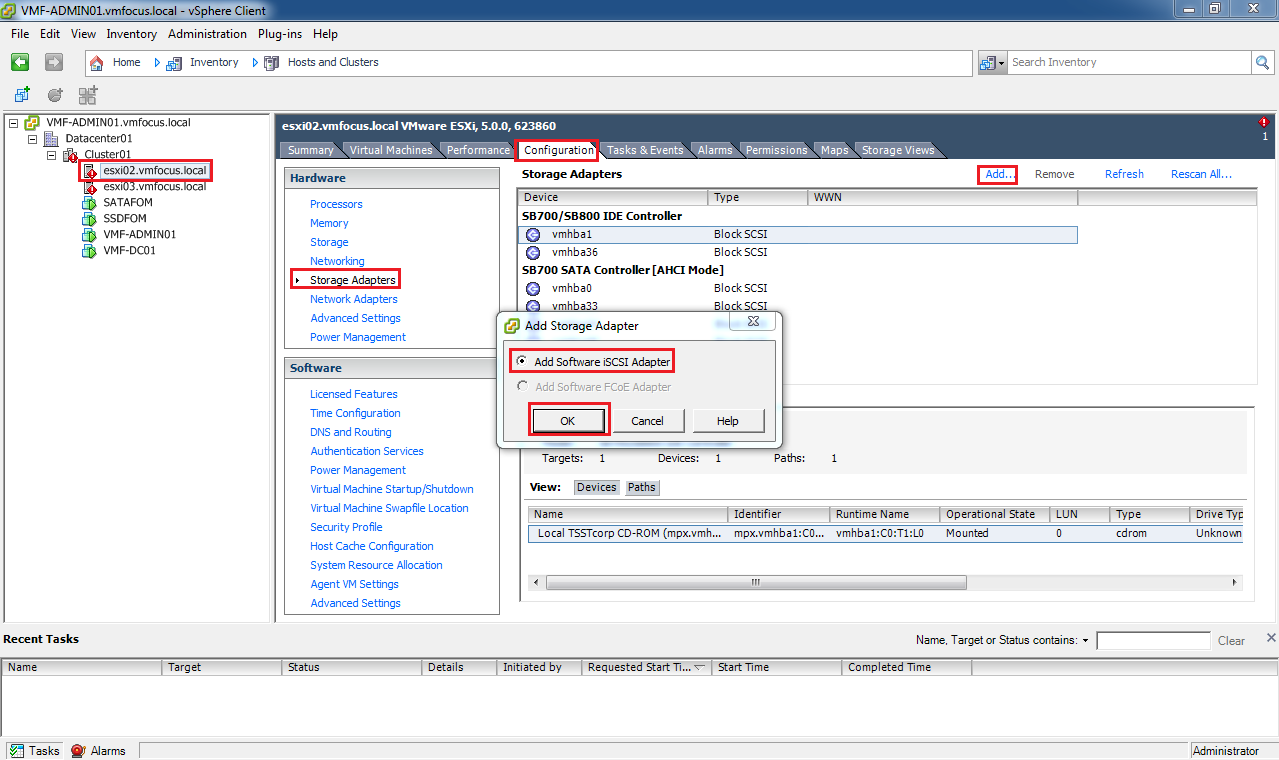
Task: Click the red alert icon in host header
Action: [1264, 122]
